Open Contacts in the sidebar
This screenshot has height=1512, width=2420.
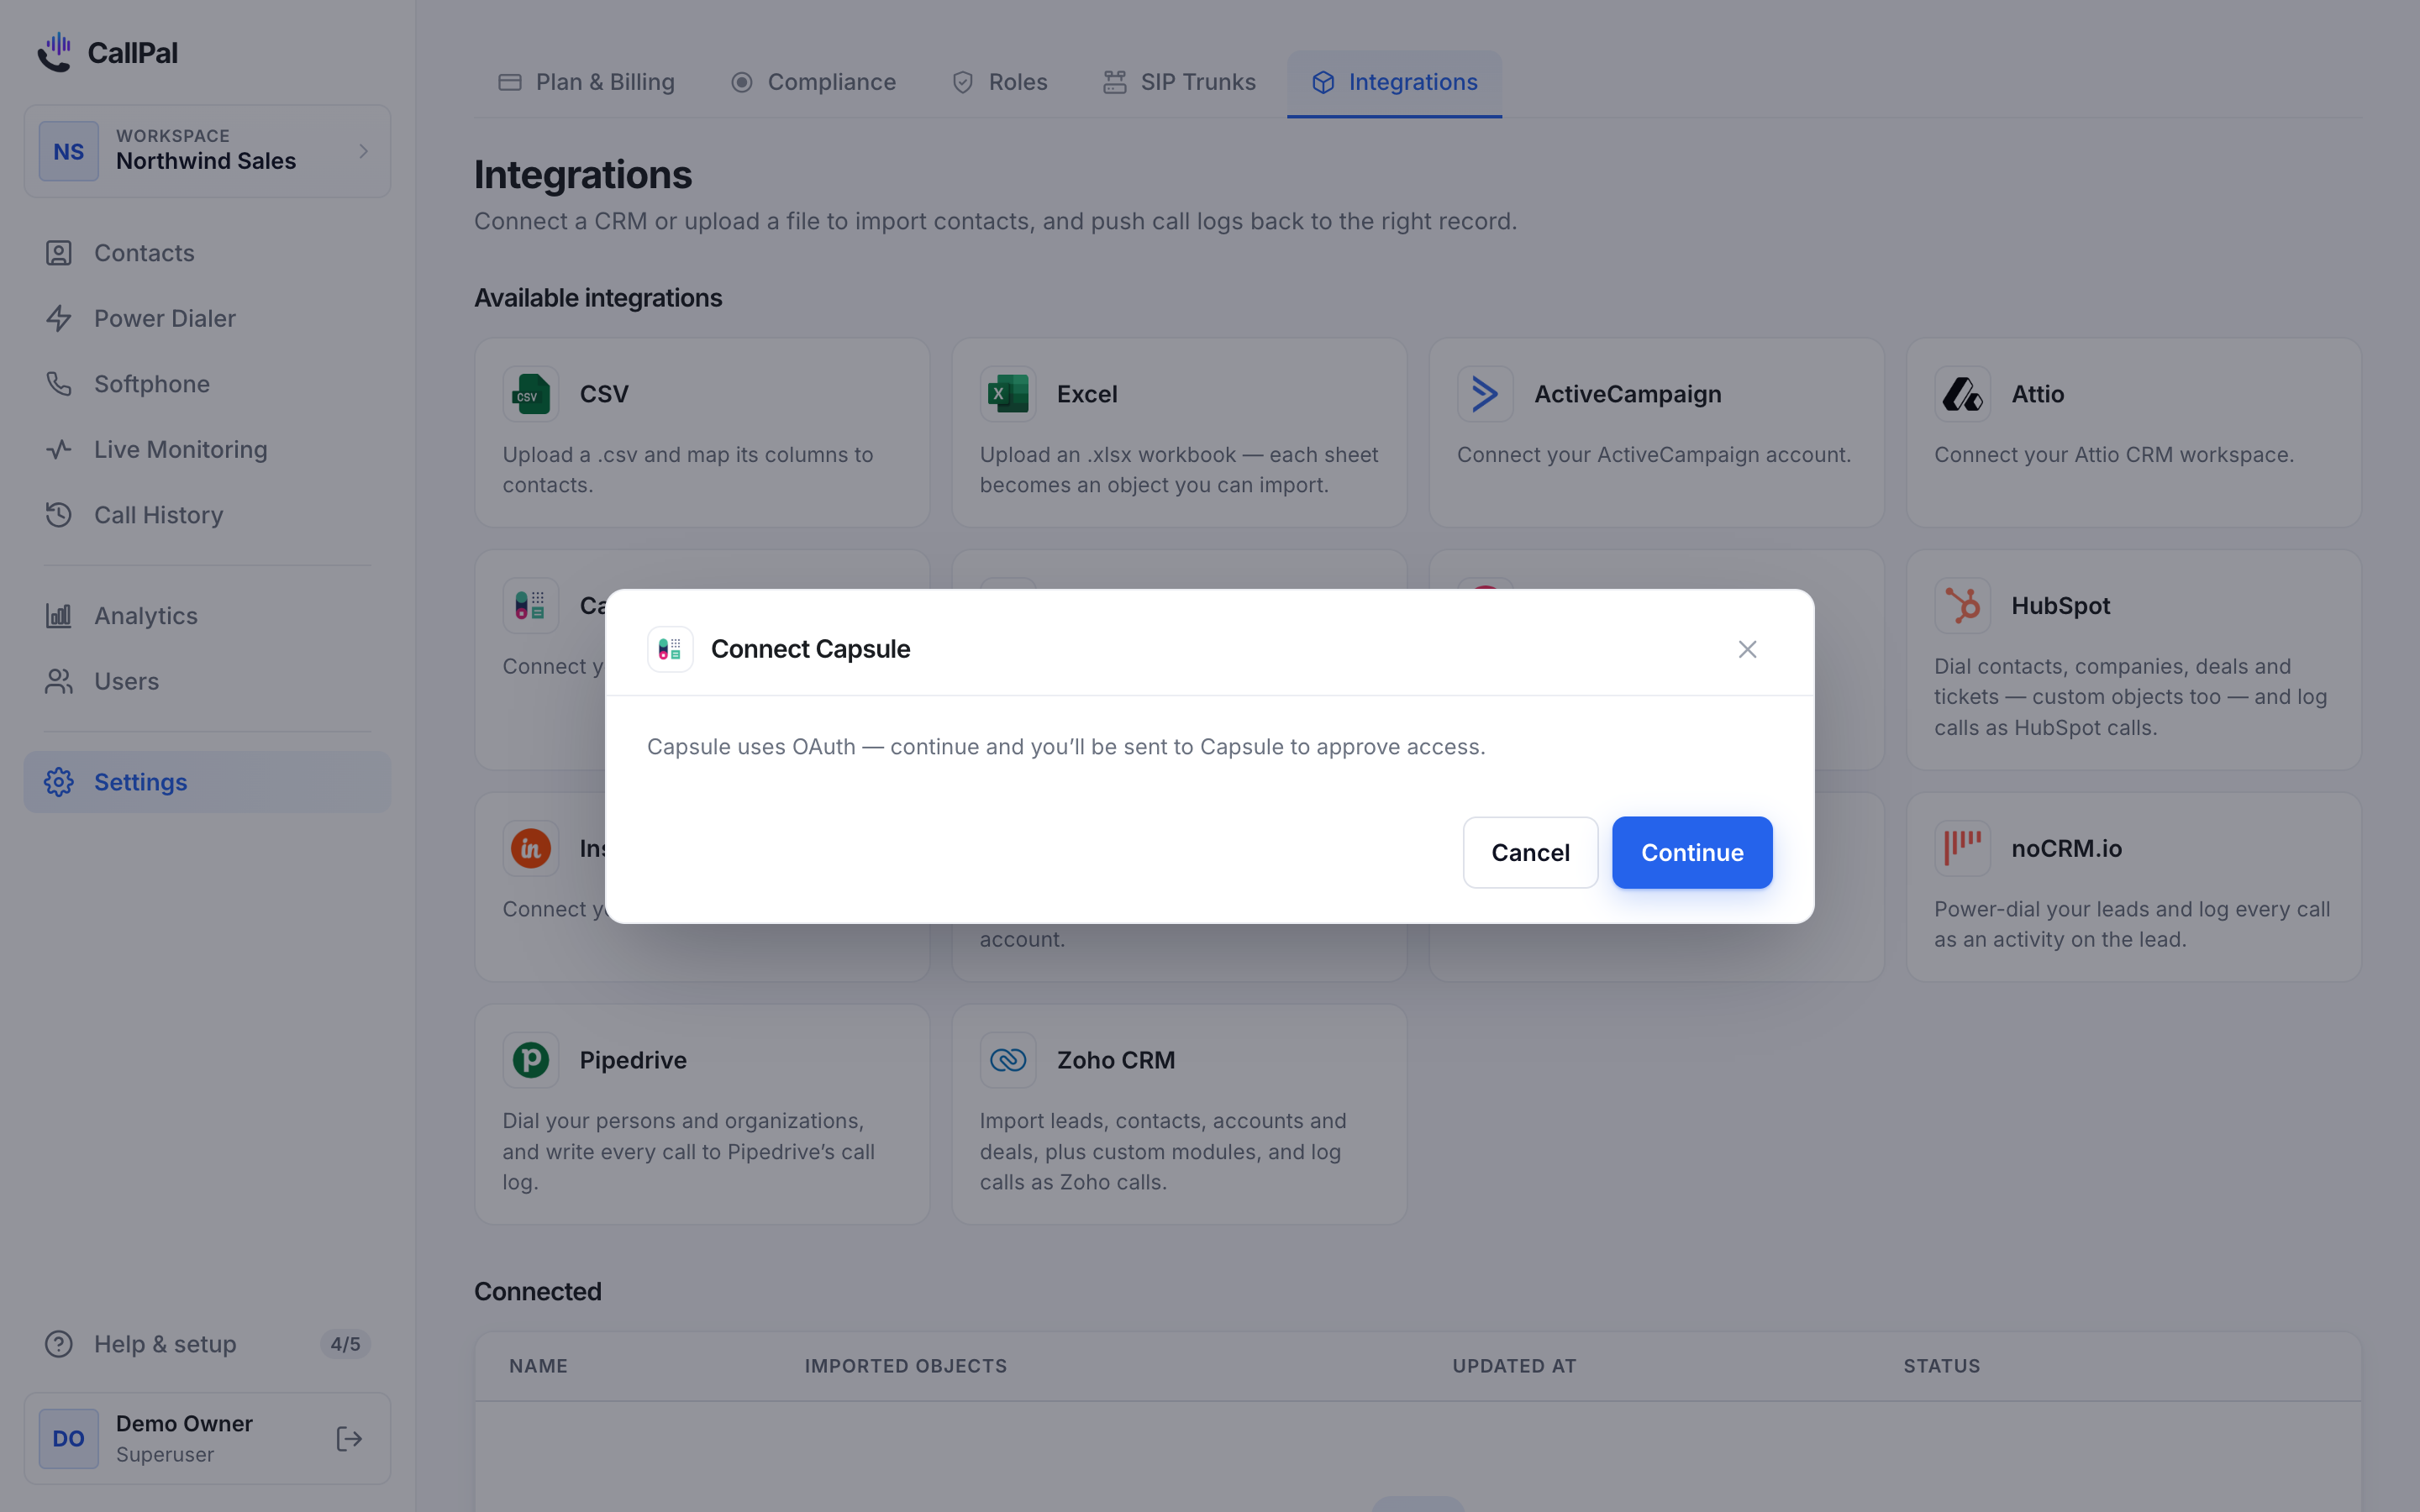tap(207, 253)
